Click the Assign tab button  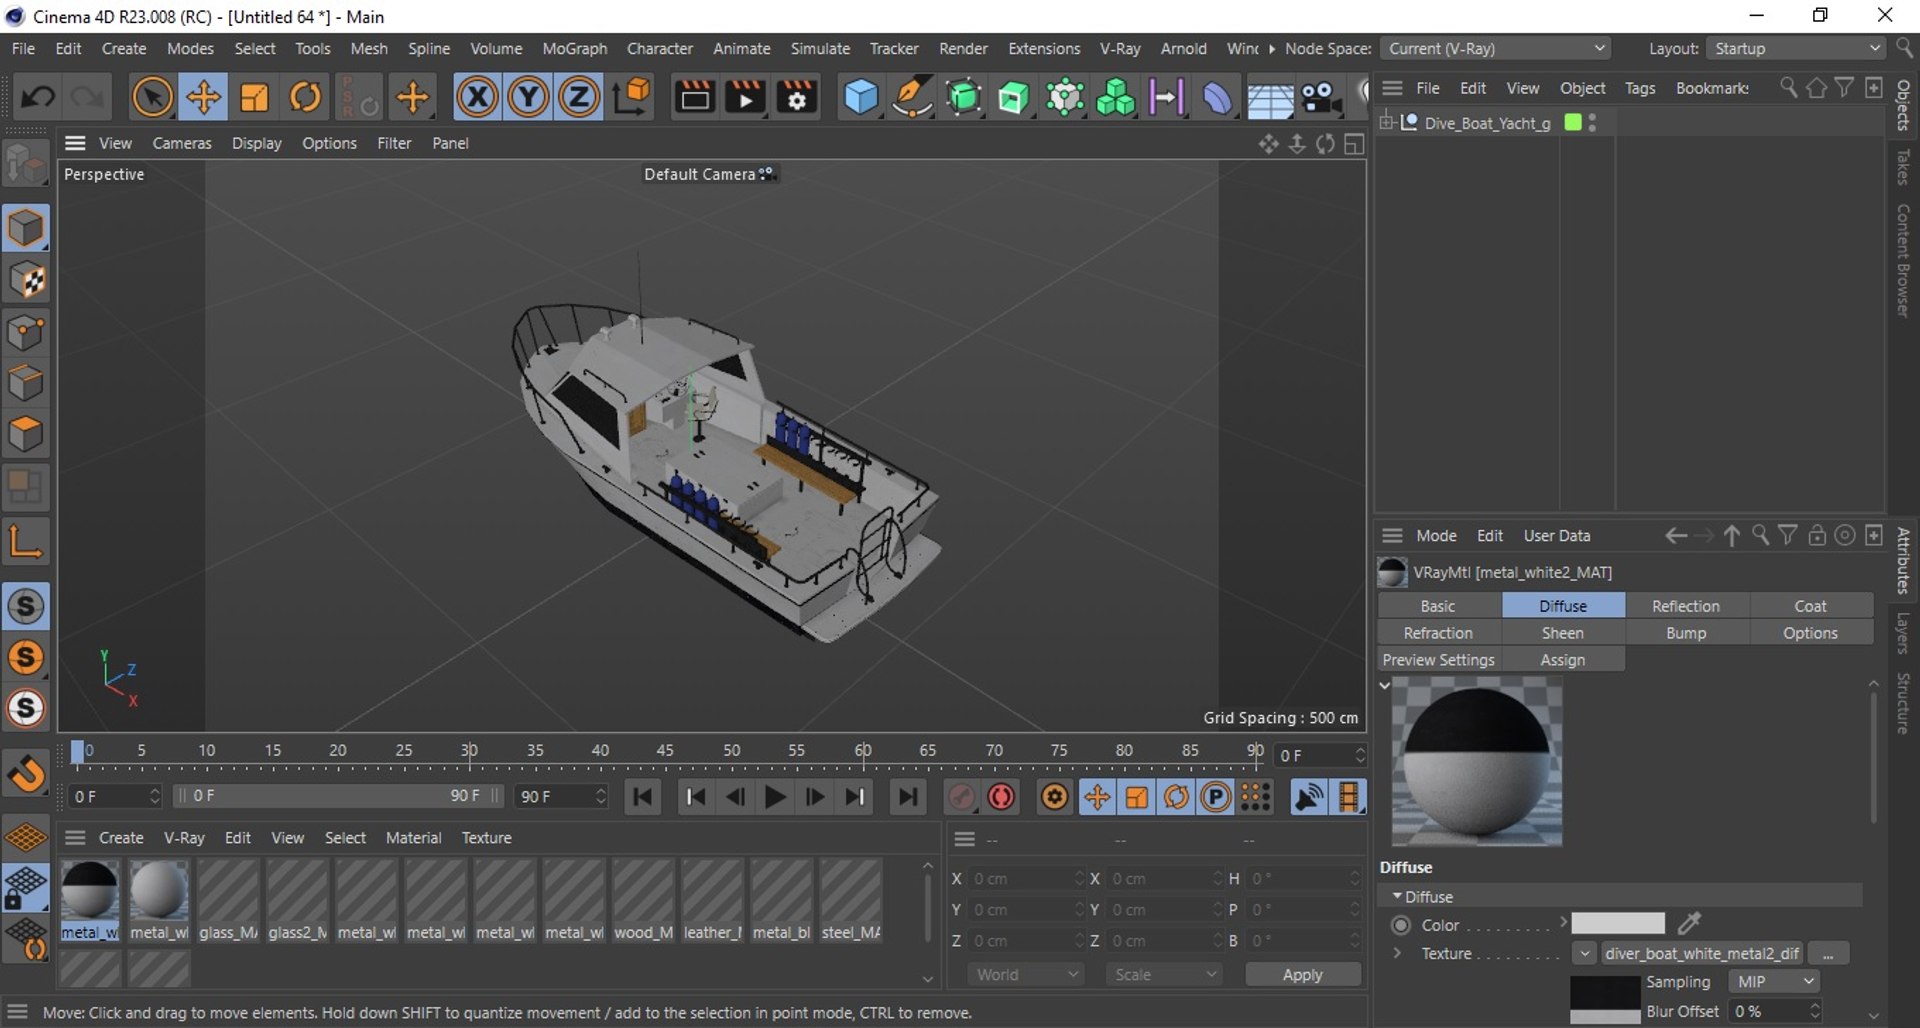click(1563, 660)
